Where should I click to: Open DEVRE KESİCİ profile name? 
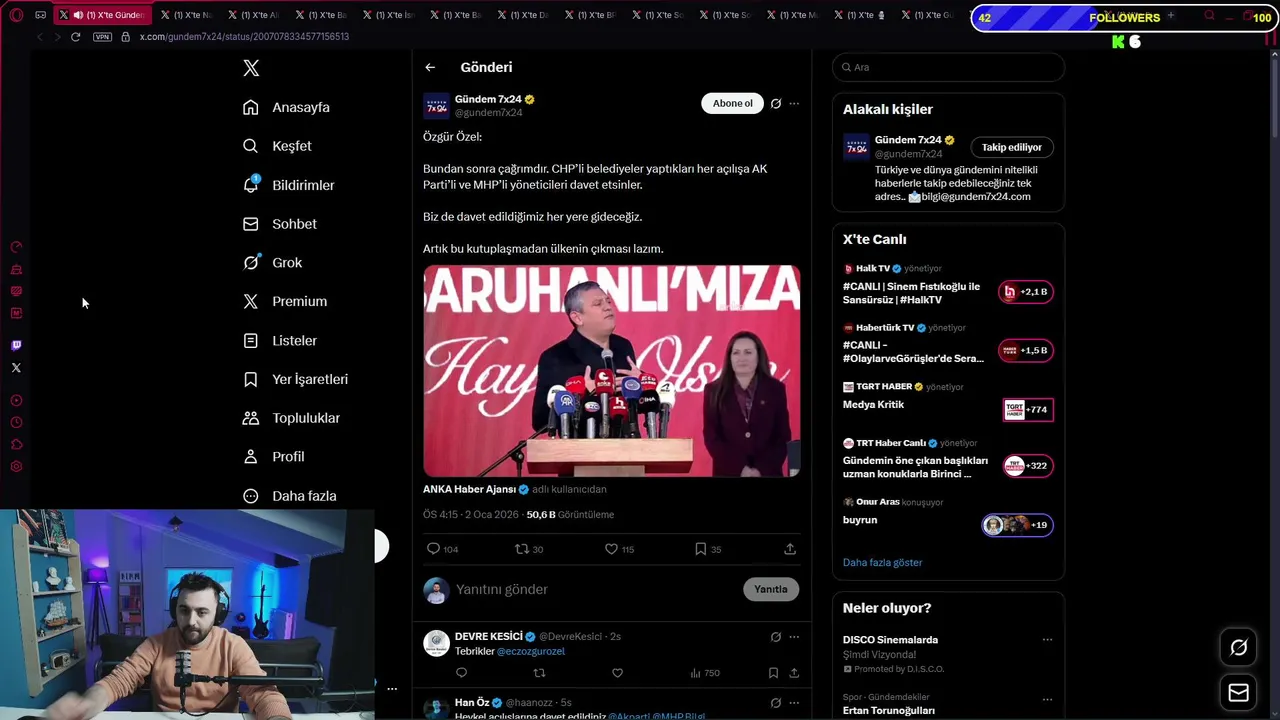[x=488, y=636]
